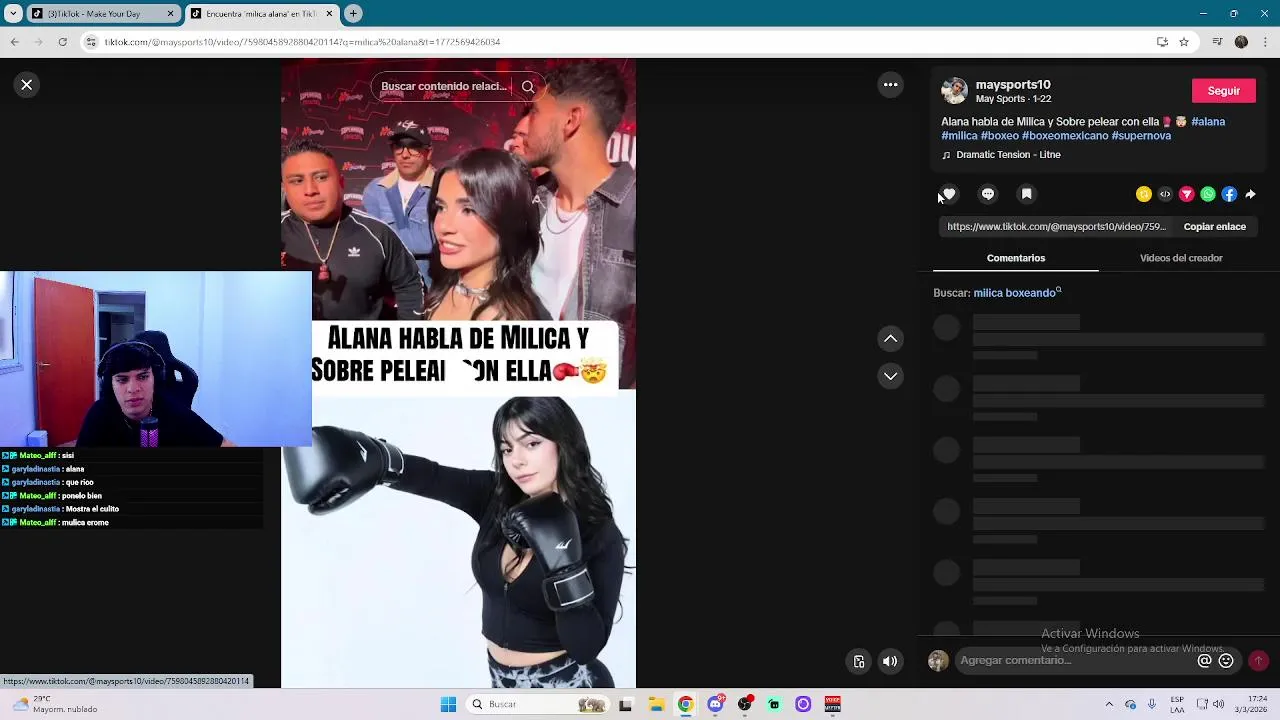Like the video with the heart icon
The image size is (1280, 720).
pos(949,194)
